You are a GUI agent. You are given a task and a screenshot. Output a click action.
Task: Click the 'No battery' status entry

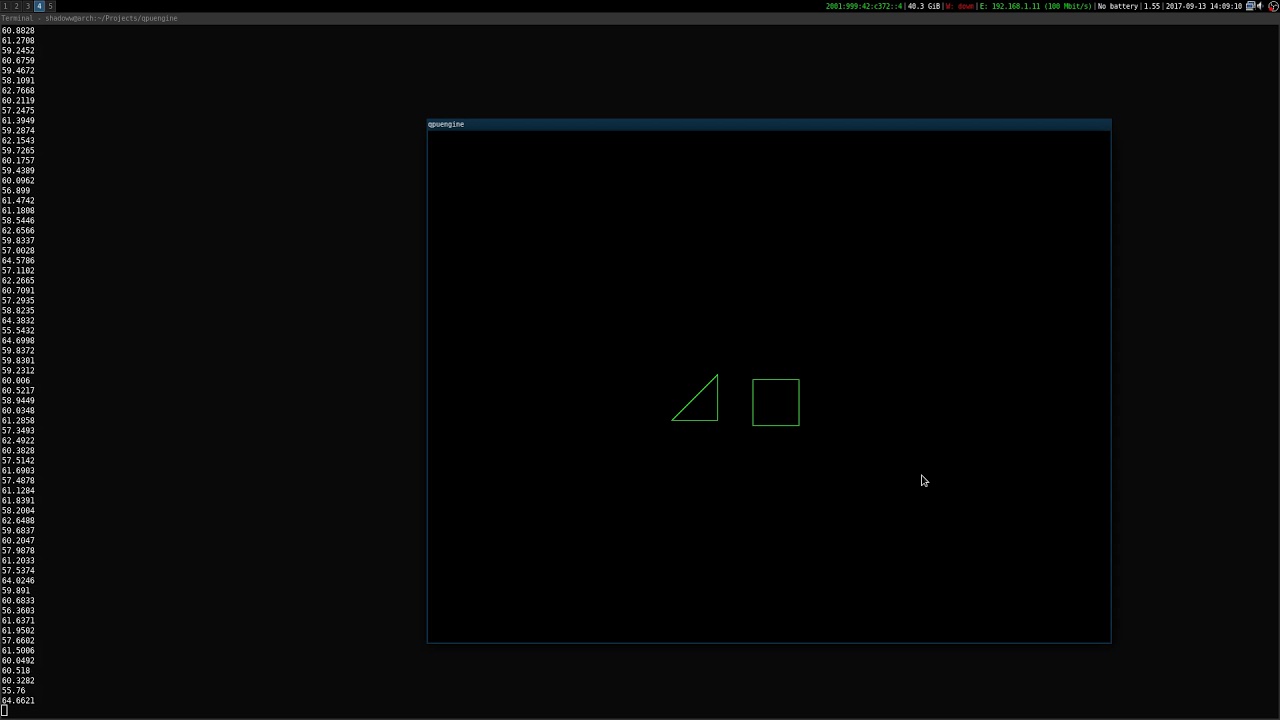coord(1118,6)
